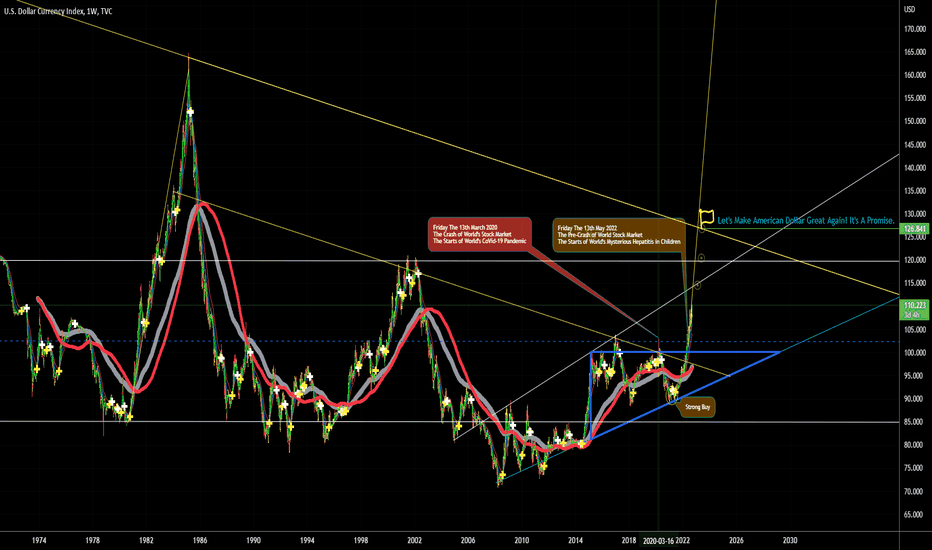
Task: Click the 1994 label on the time axis
Action: pos(307,540)
